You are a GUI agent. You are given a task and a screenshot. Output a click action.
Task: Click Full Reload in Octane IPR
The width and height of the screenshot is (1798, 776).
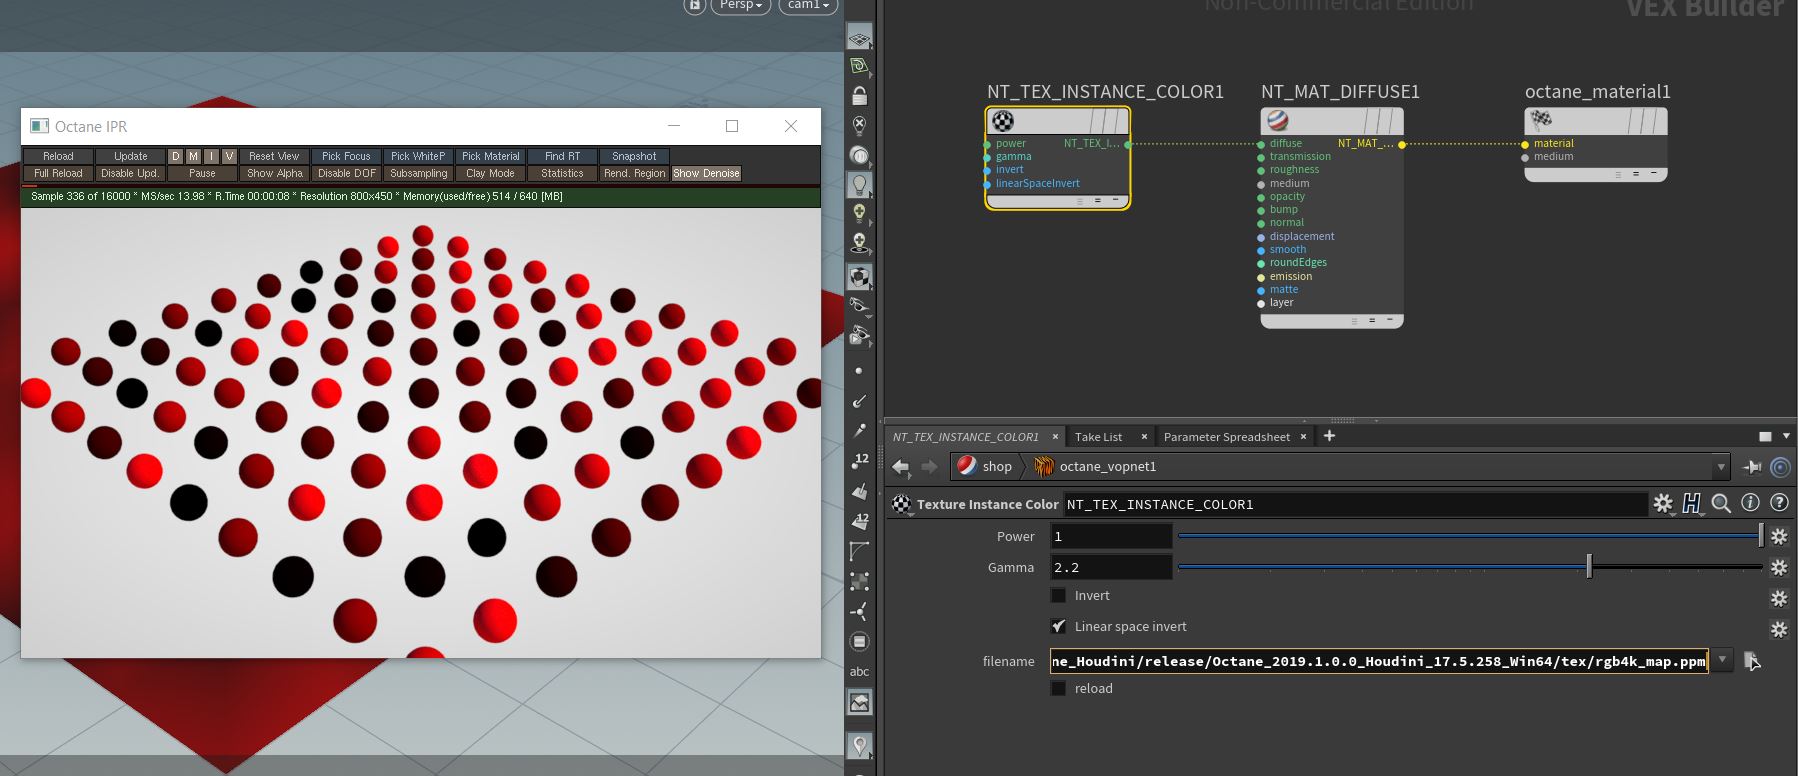tap(58, 173)
